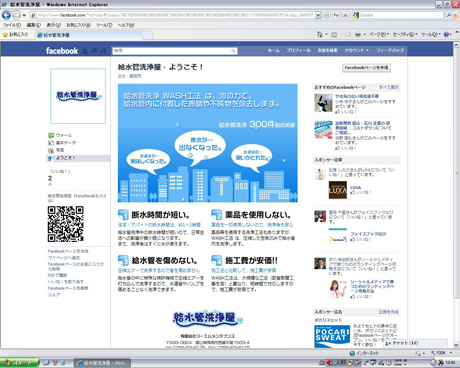Click the お気に入り favorites star button

[x=15, y=34]
